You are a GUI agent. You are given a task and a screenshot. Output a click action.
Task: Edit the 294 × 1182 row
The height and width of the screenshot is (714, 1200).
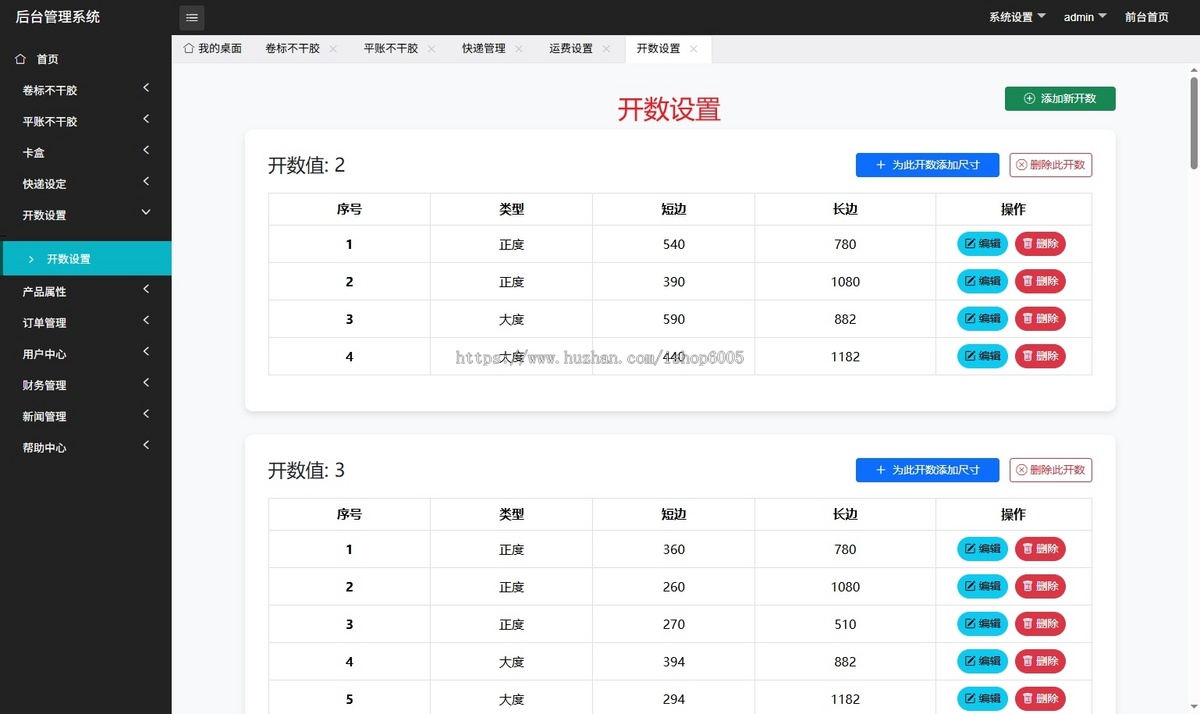click(983, 699)
